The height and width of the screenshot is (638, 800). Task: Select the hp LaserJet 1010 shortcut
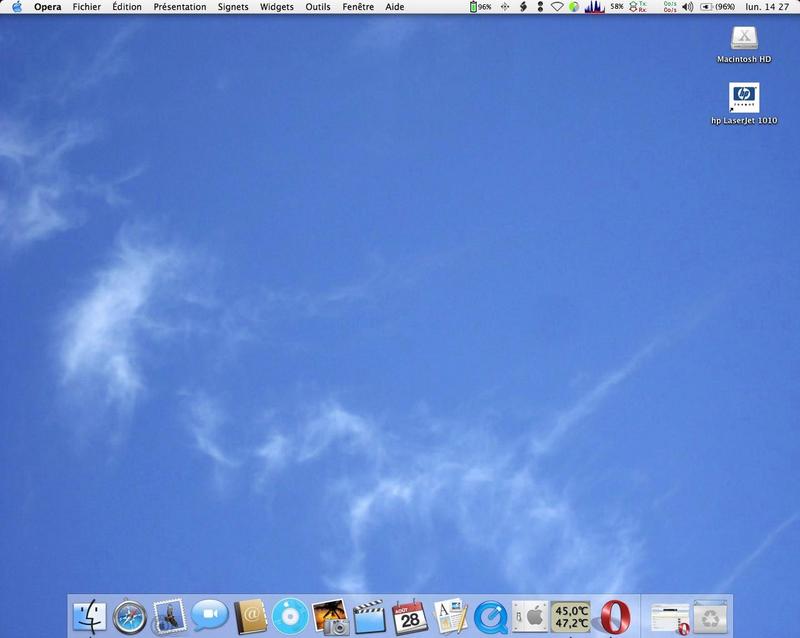[744, 97]
